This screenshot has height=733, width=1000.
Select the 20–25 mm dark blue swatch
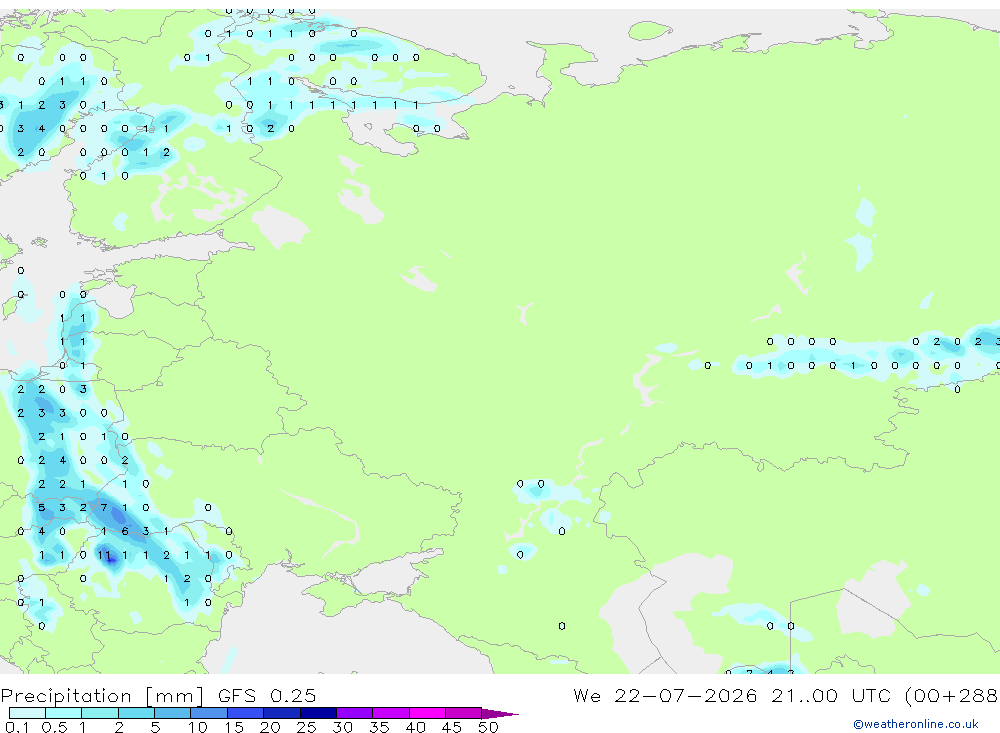[282, 713]
